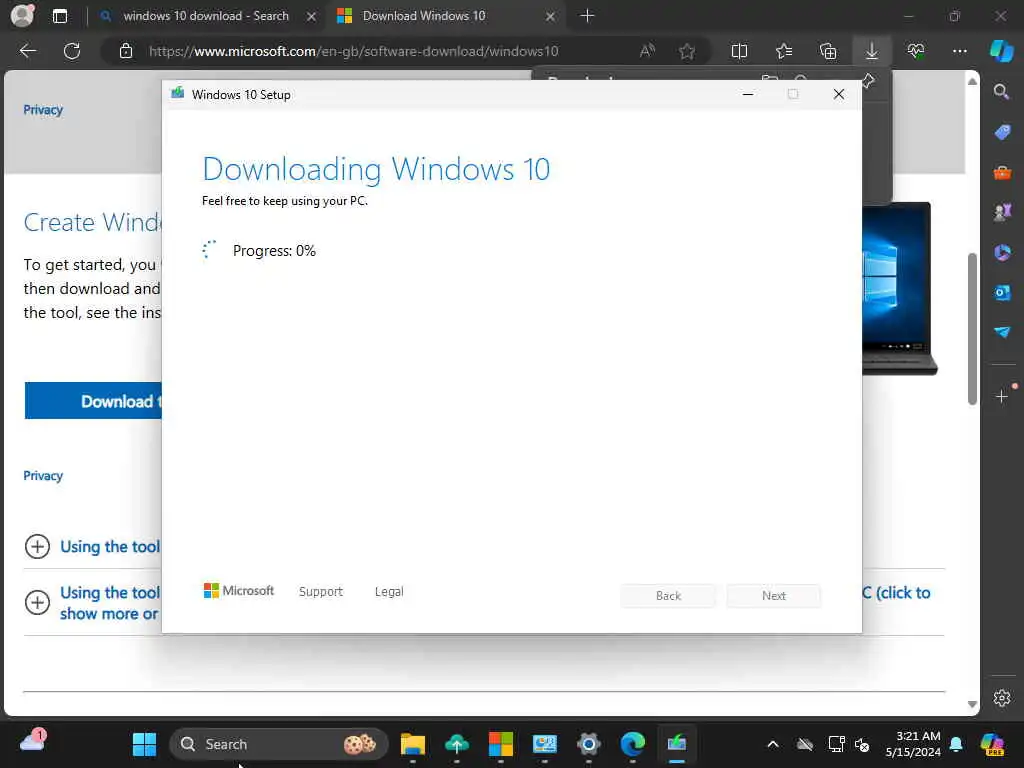Switch to Download Windows 10 tab
Screen dimensions: 1024x768
[424, 16]
